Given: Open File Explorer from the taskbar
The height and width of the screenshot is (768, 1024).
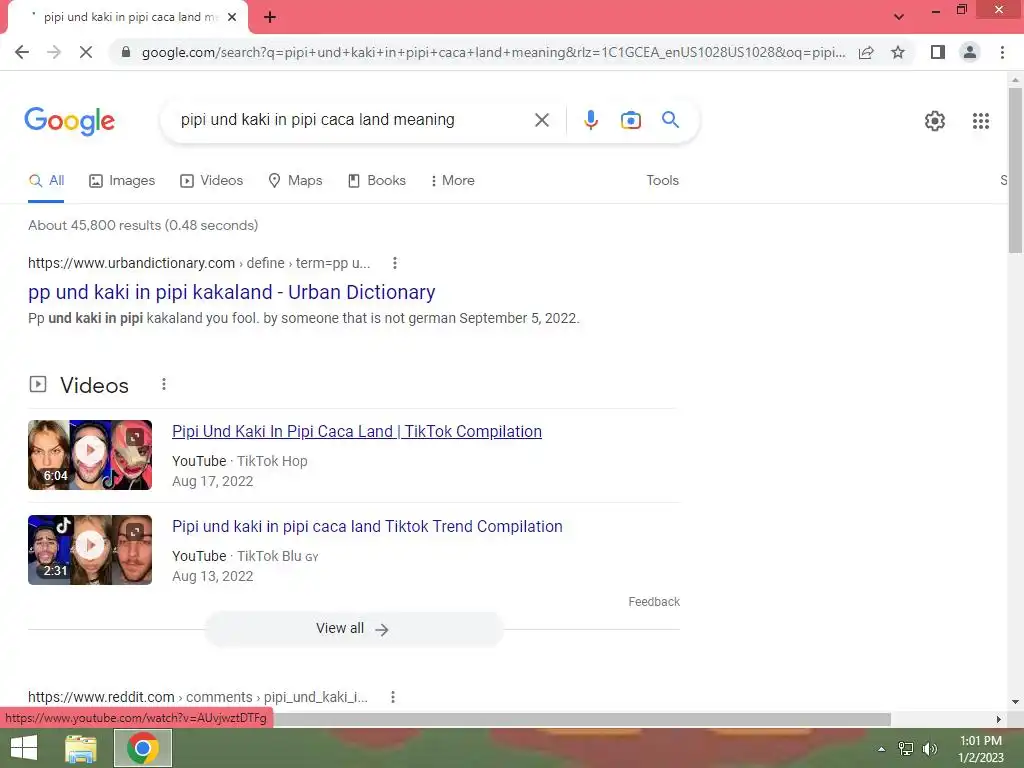Looking at the screenshot, I should 81,748.
